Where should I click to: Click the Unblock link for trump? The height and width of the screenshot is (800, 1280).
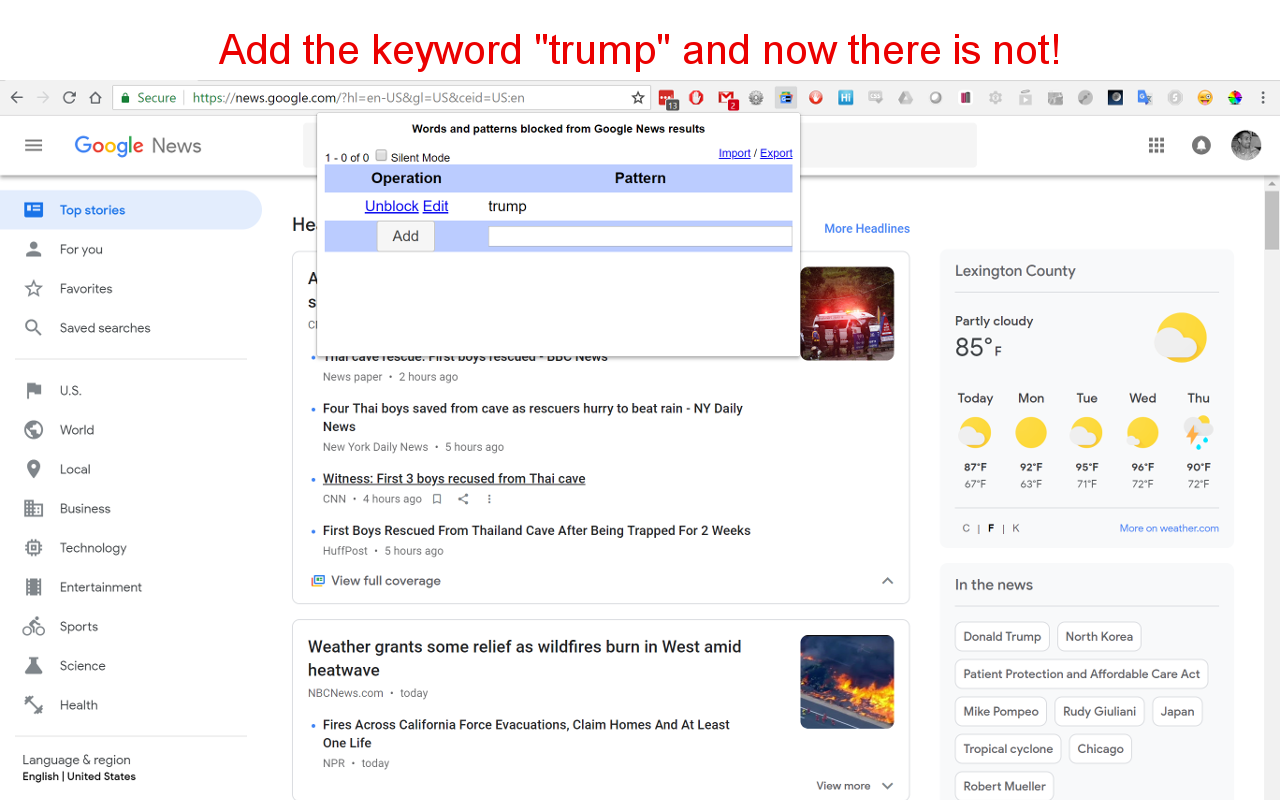(392, 206)
